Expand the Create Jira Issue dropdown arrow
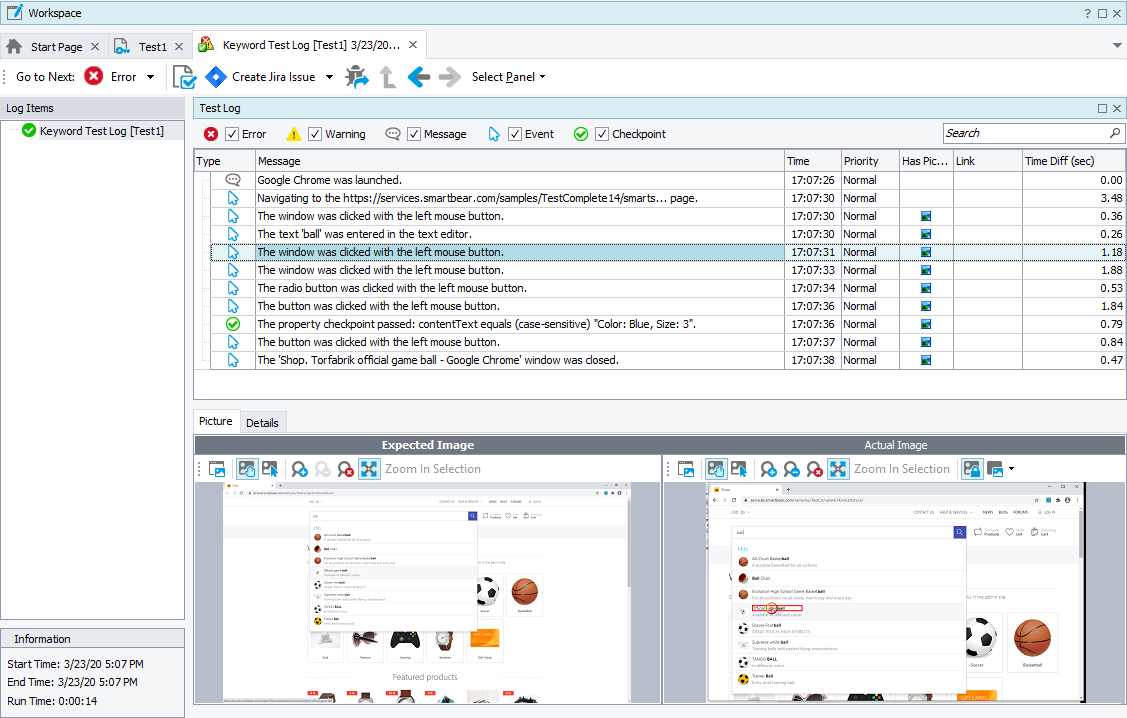The image size is (1127, 718). pyautogui.click(x=330, y=76)
